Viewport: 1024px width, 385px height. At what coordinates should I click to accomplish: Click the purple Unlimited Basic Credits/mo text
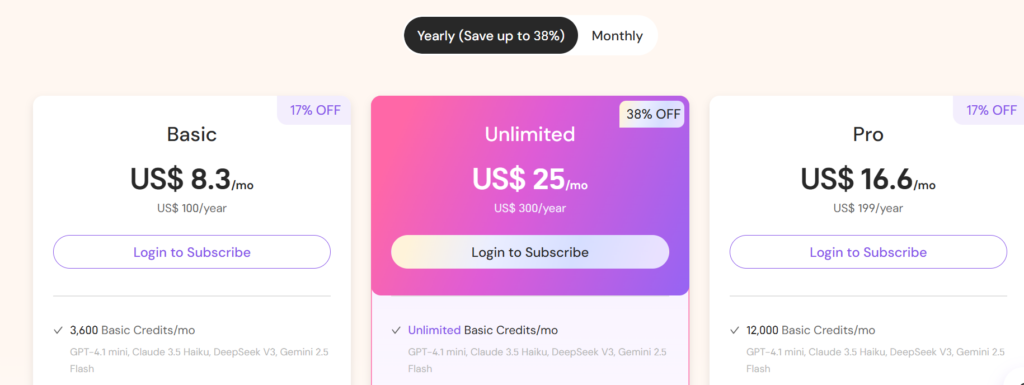(x=483, y=330)
